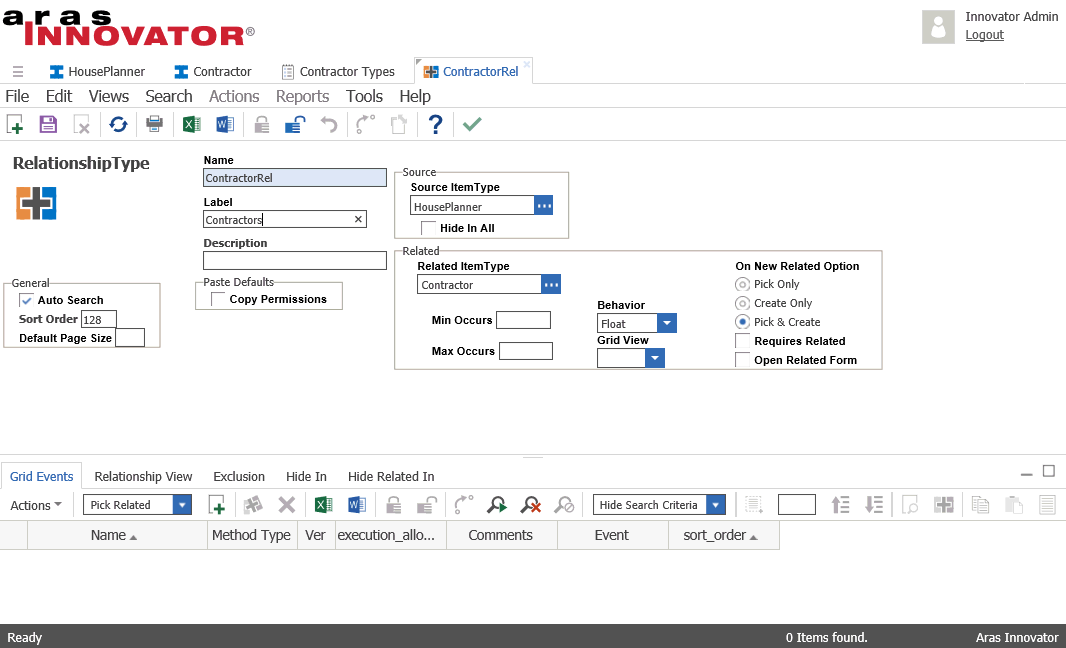The image size is (1066, 648).
Task: Export grid to Excel in relationships toolbar
Action: coord(324,505)
